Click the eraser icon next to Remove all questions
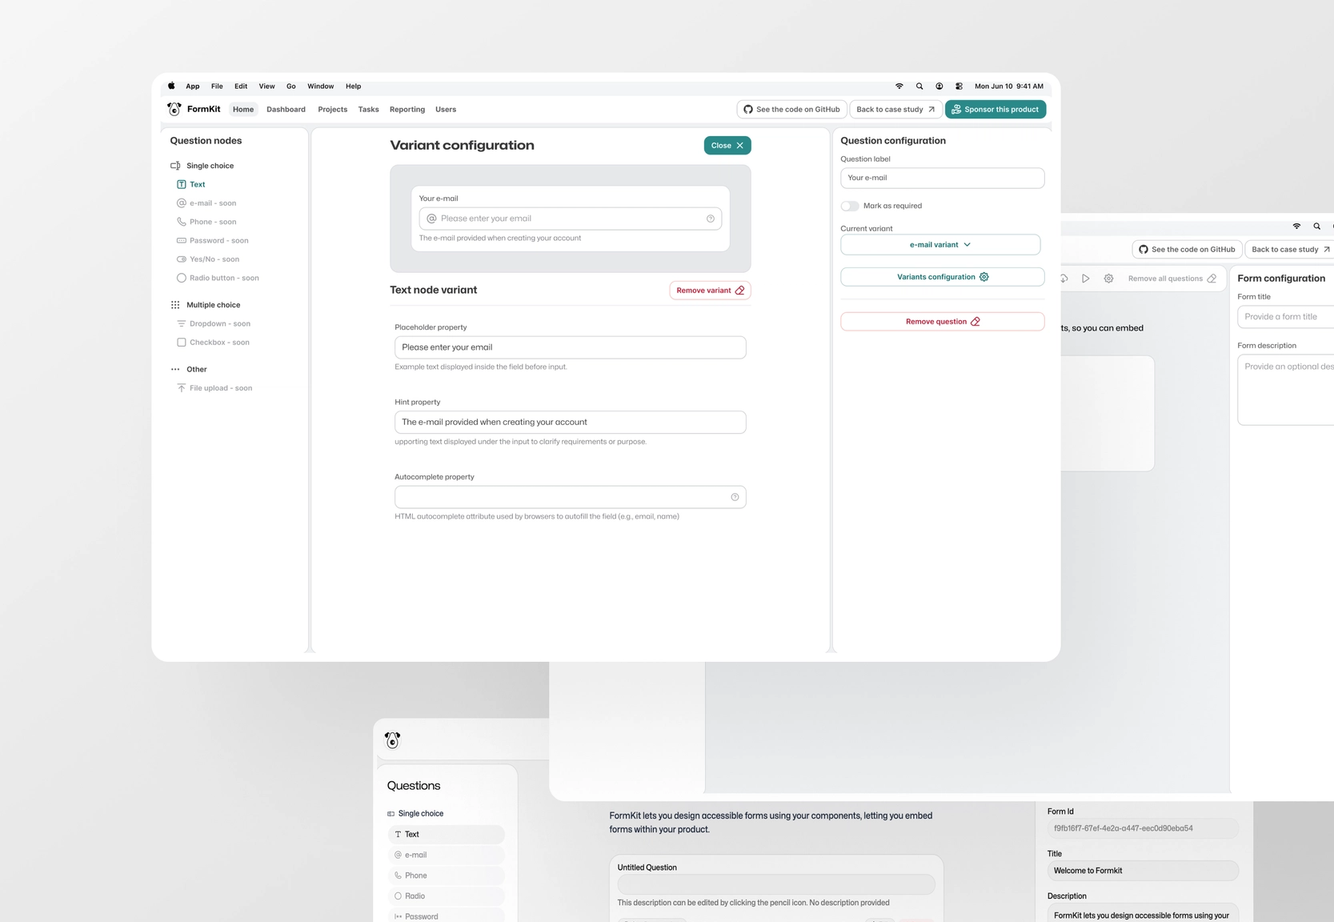Screen dimensions: 1334x922 click(x=1213, y=278)
